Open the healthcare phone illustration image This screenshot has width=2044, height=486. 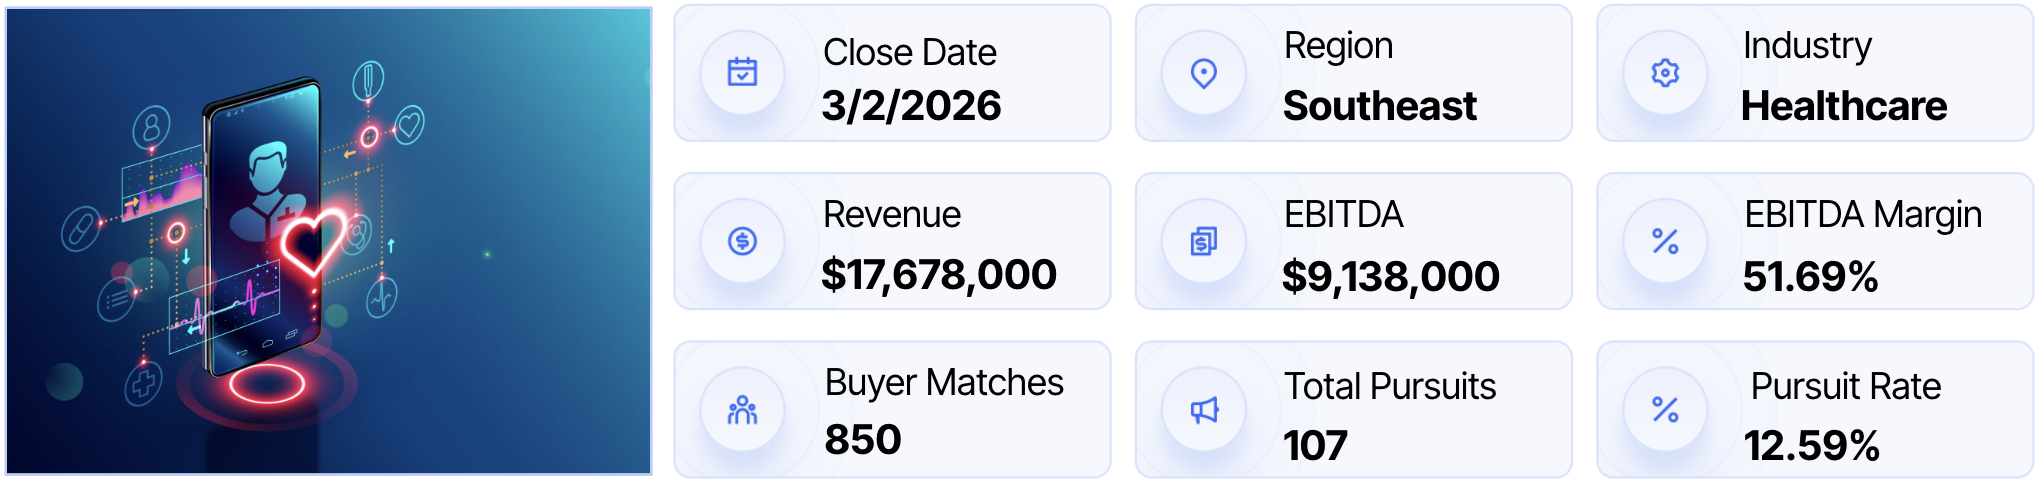point(328,241)
